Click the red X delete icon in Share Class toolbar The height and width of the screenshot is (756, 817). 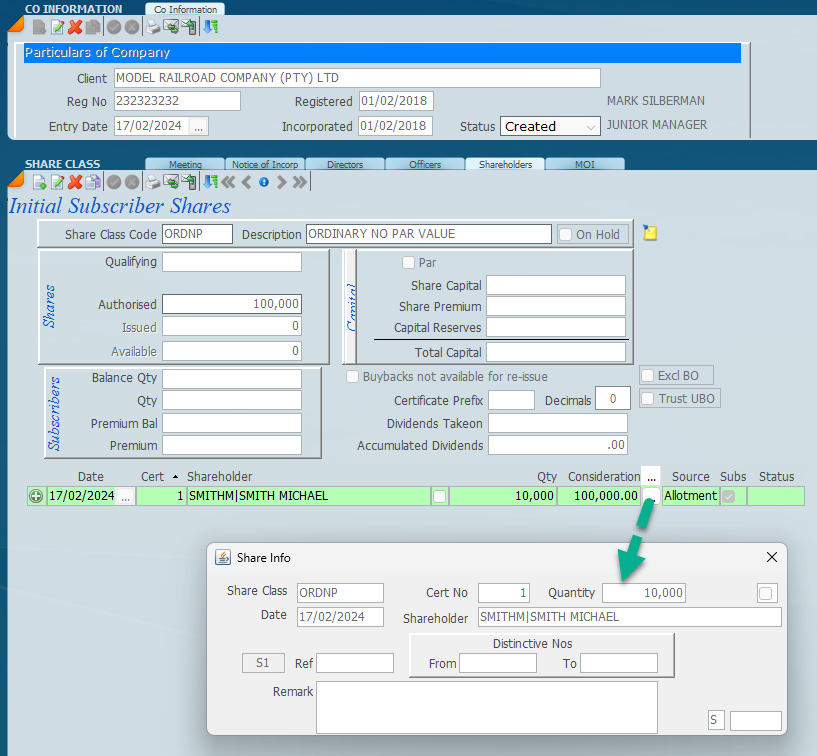[75, 182]
